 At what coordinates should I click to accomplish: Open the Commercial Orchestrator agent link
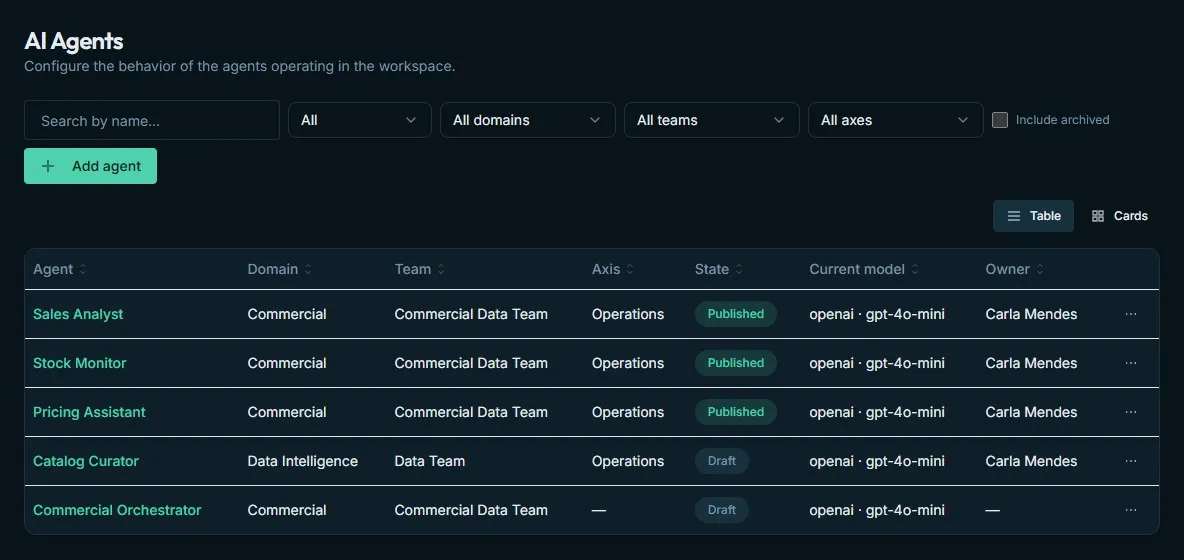(x=117, y=510)
